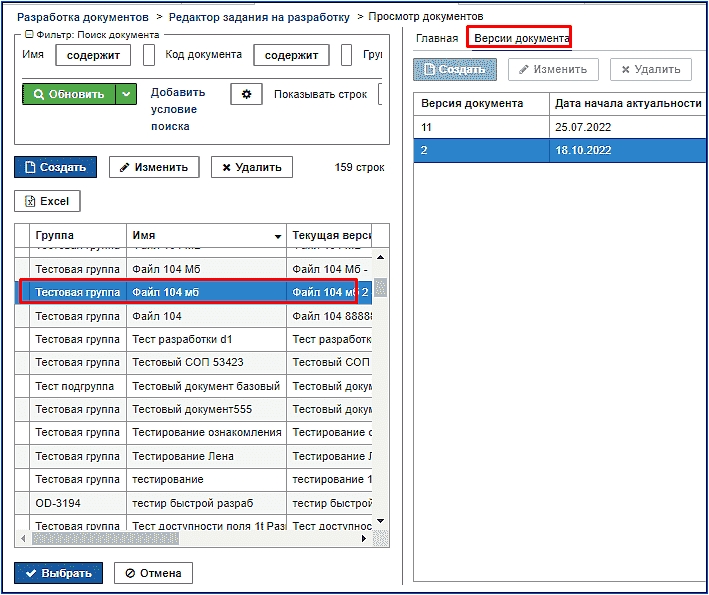Collapse the 'Фильтр: Поиск документа' section
The height and width of the screenshot is (595, 709).
coord(29,35)
